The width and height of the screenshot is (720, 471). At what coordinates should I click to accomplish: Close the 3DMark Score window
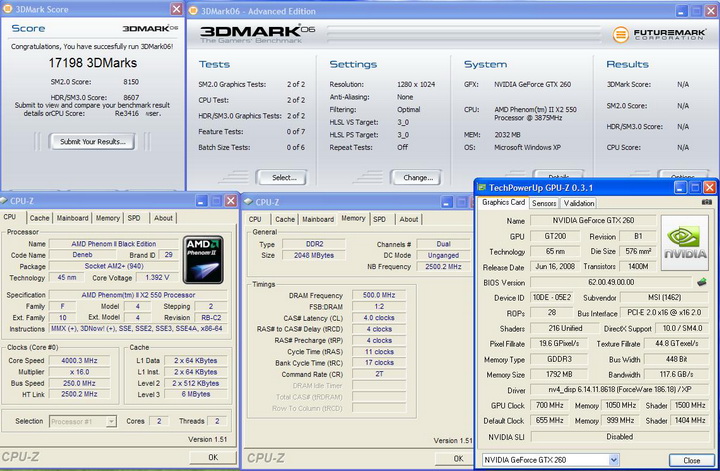click(176, 9)
